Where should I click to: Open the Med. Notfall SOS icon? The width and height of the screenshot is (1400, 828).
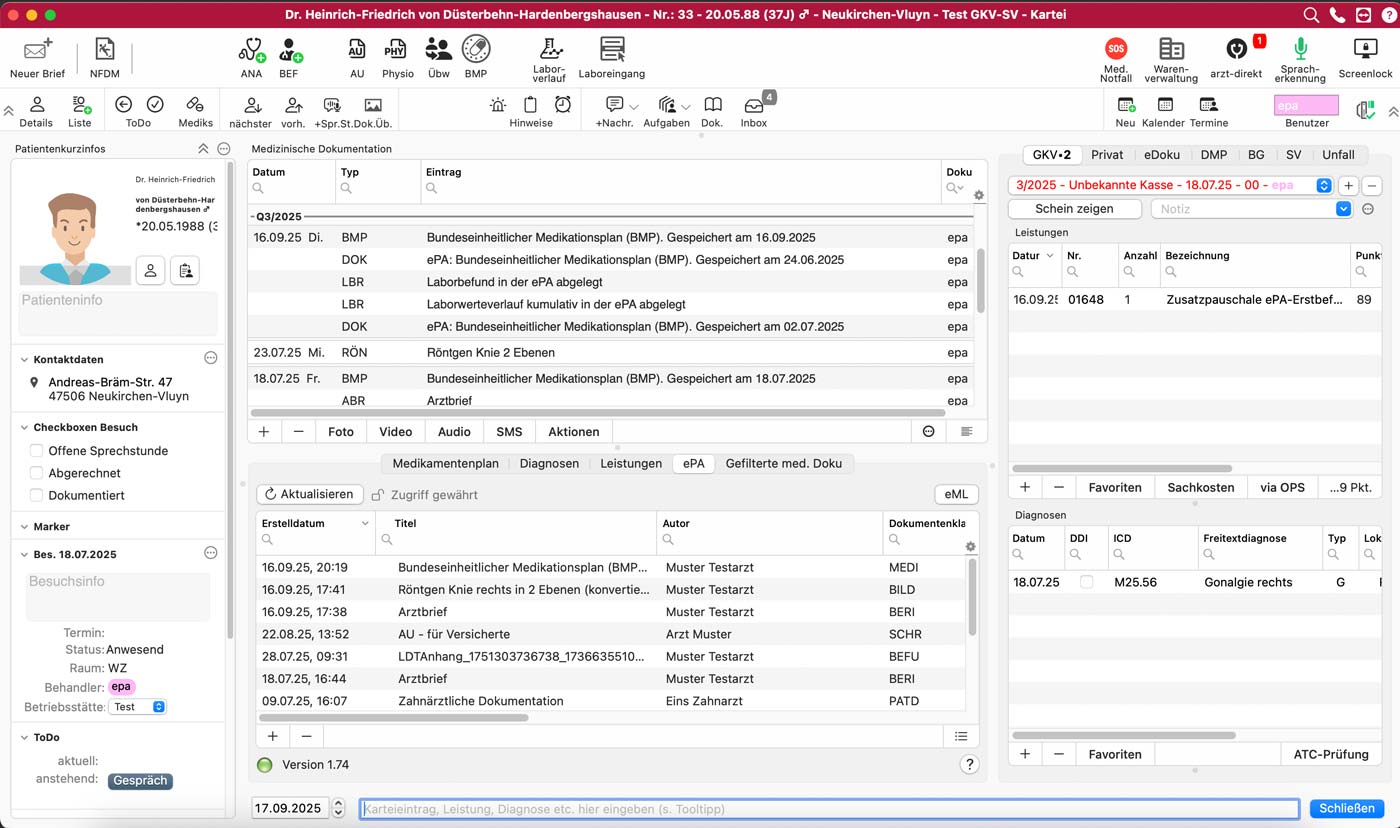1116,50
